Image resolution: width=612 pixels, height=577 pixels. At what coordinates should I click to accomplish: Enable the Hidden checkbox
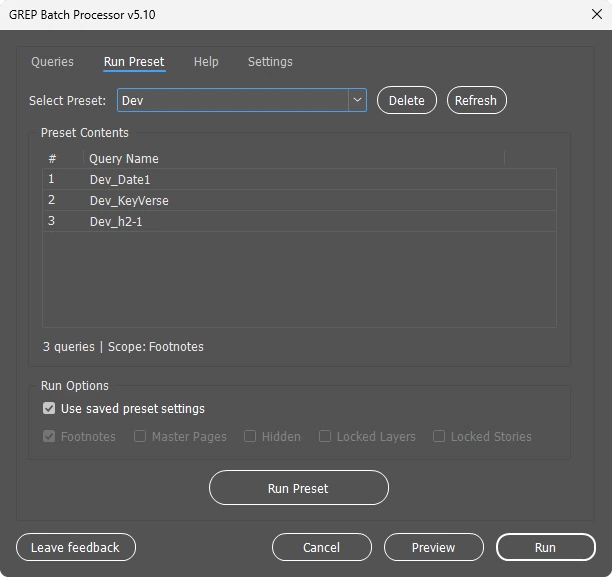pos(250,436)
